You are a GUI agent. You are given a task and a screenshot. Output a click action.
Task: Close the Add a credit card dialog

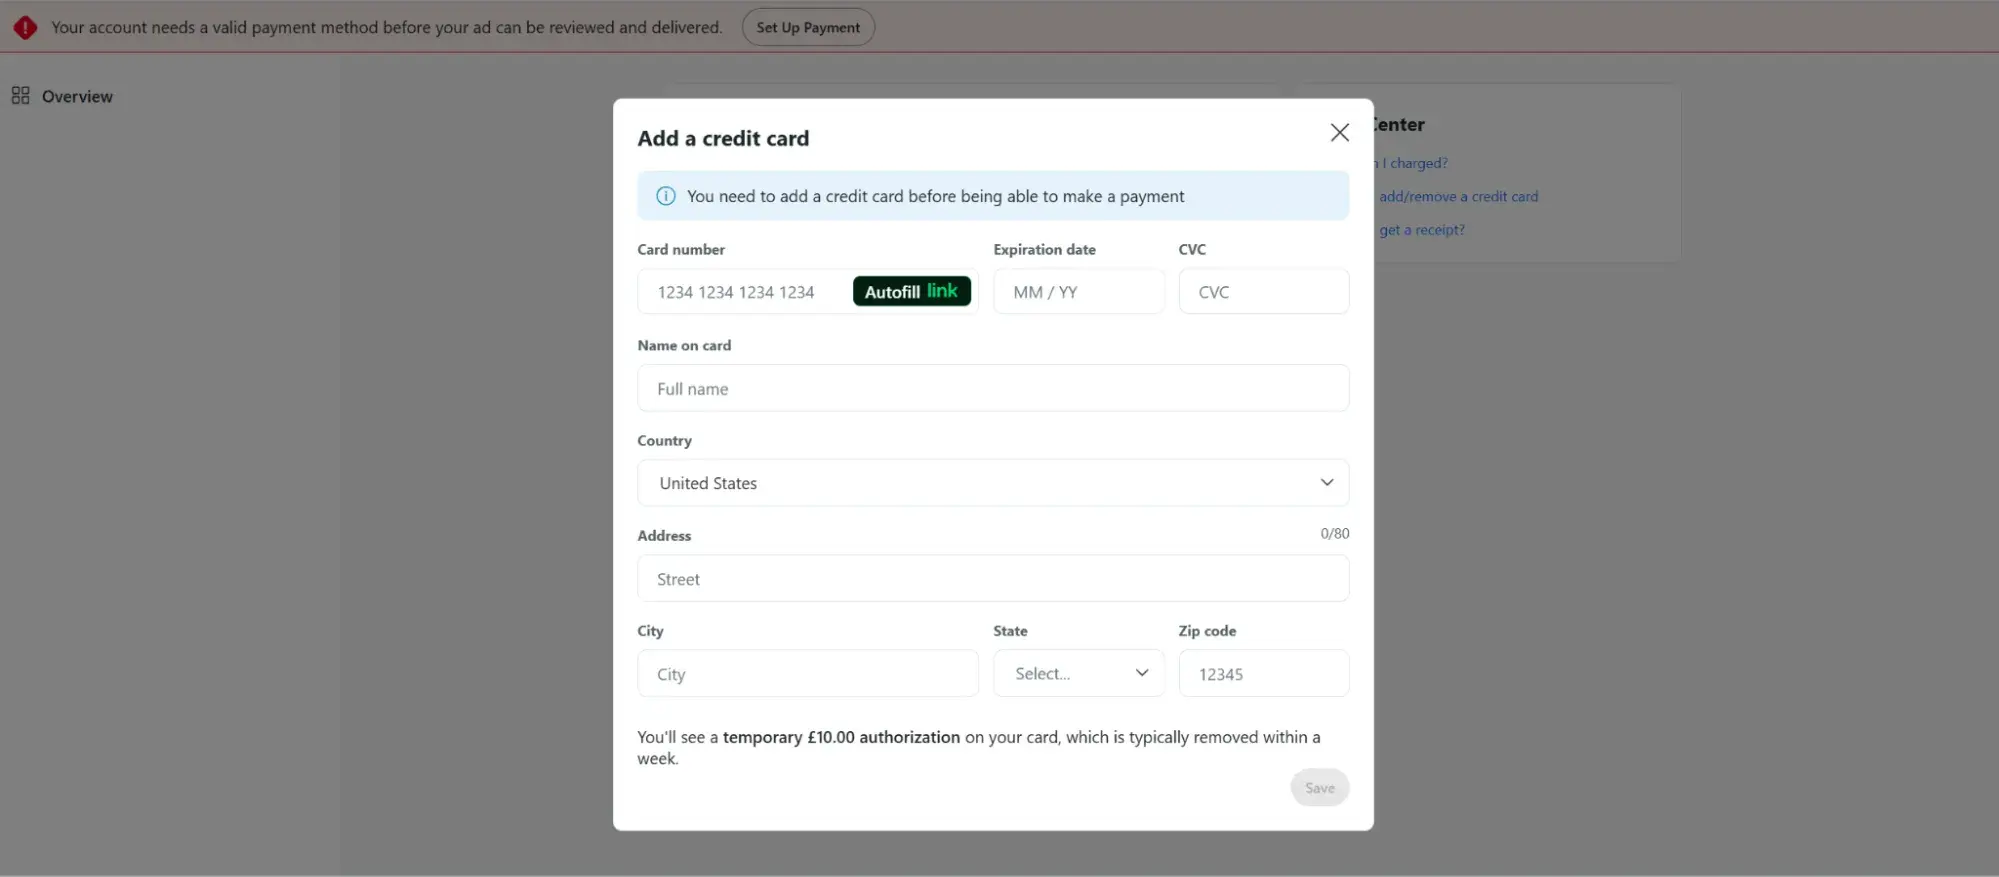[x=1339, y=132]
